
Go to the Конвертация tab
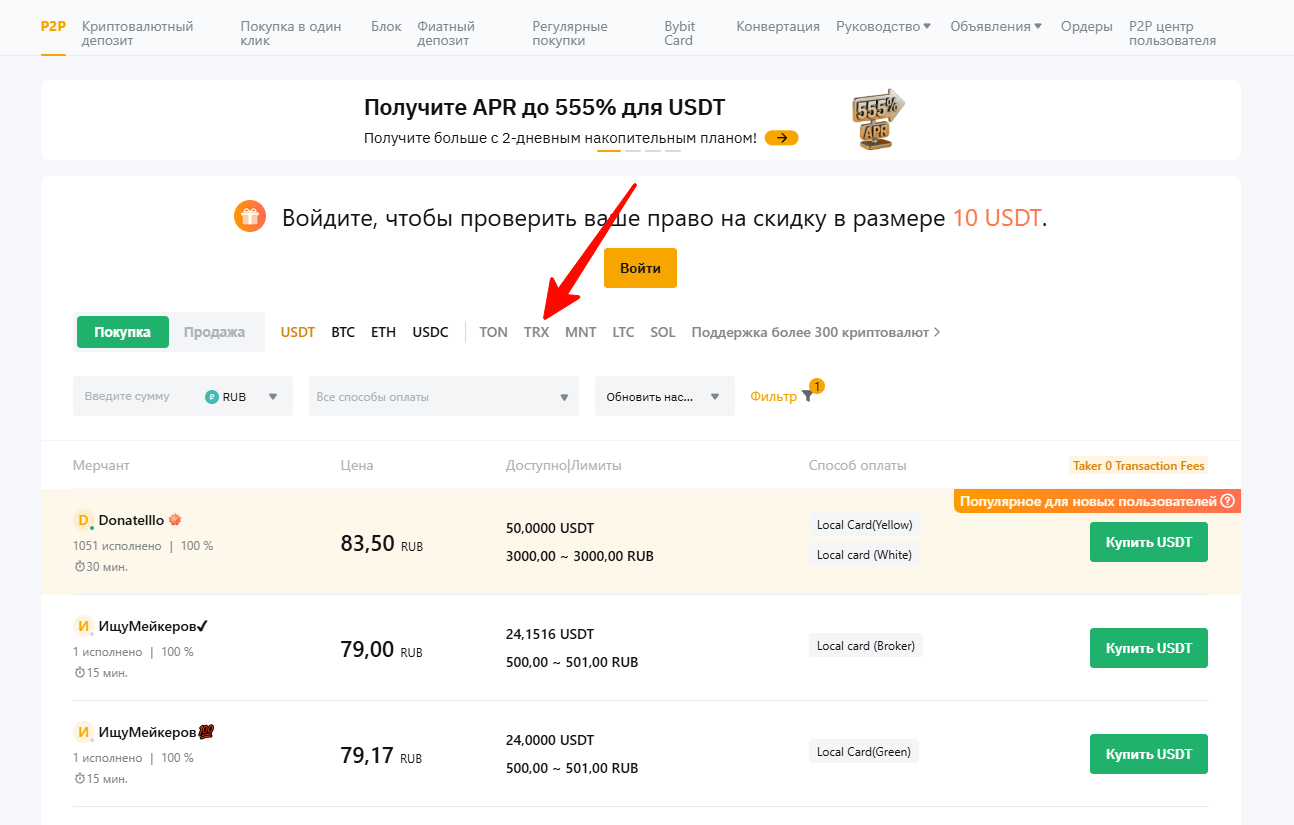click(x=778, y=27)
